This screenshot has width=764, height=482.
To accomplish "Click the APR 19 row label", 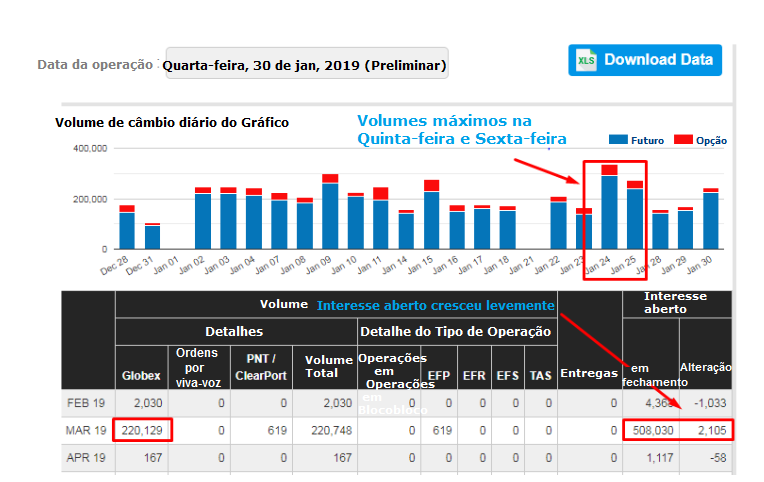I will coord(88,458).
